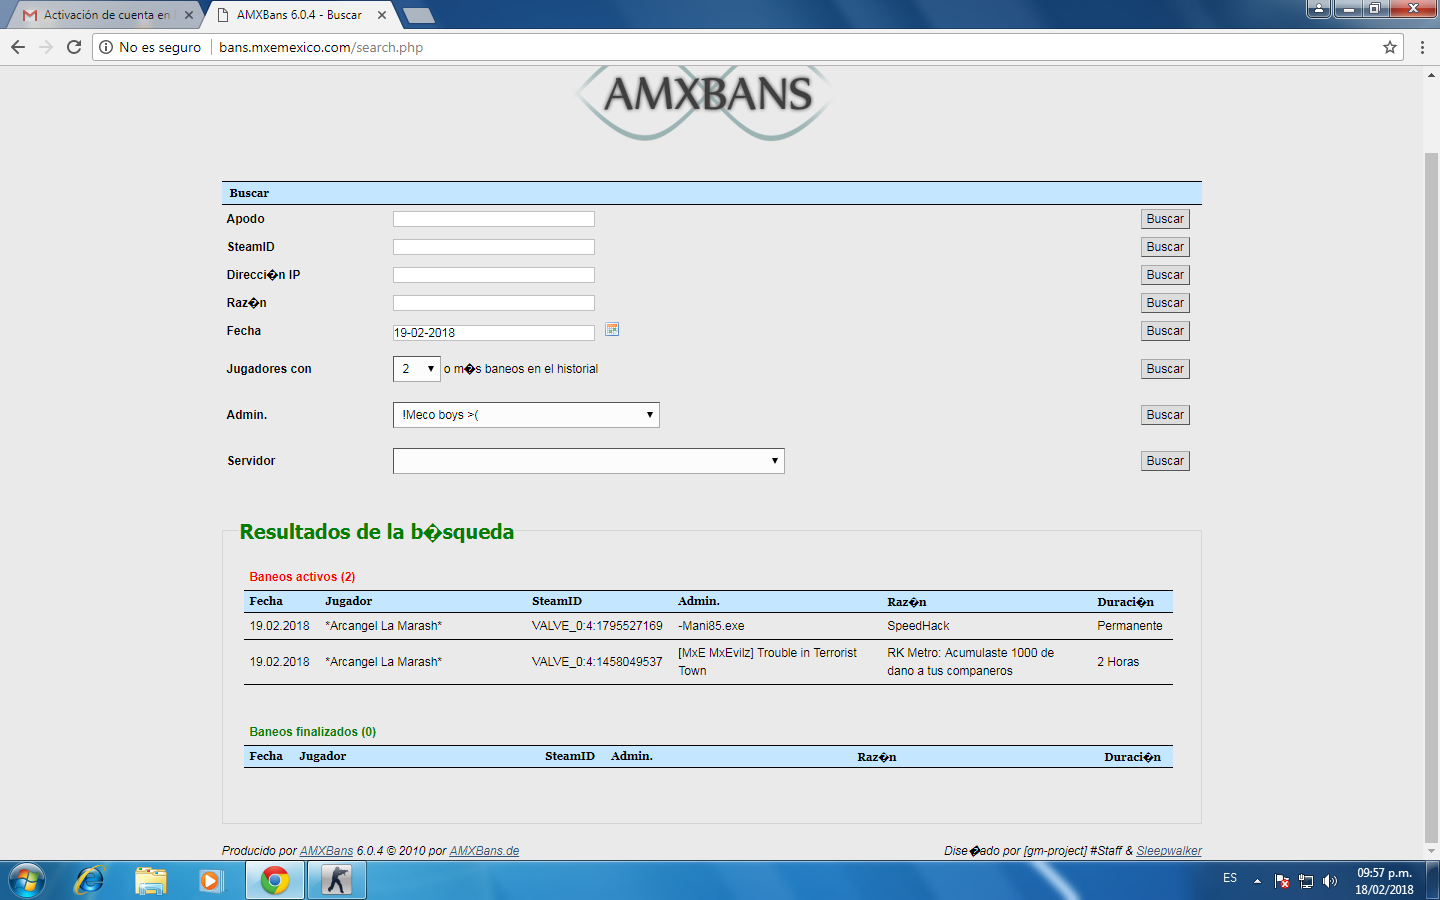1440x900 pixels.
Task: Click Buscar in the SteamID row
Action: 1165,247
